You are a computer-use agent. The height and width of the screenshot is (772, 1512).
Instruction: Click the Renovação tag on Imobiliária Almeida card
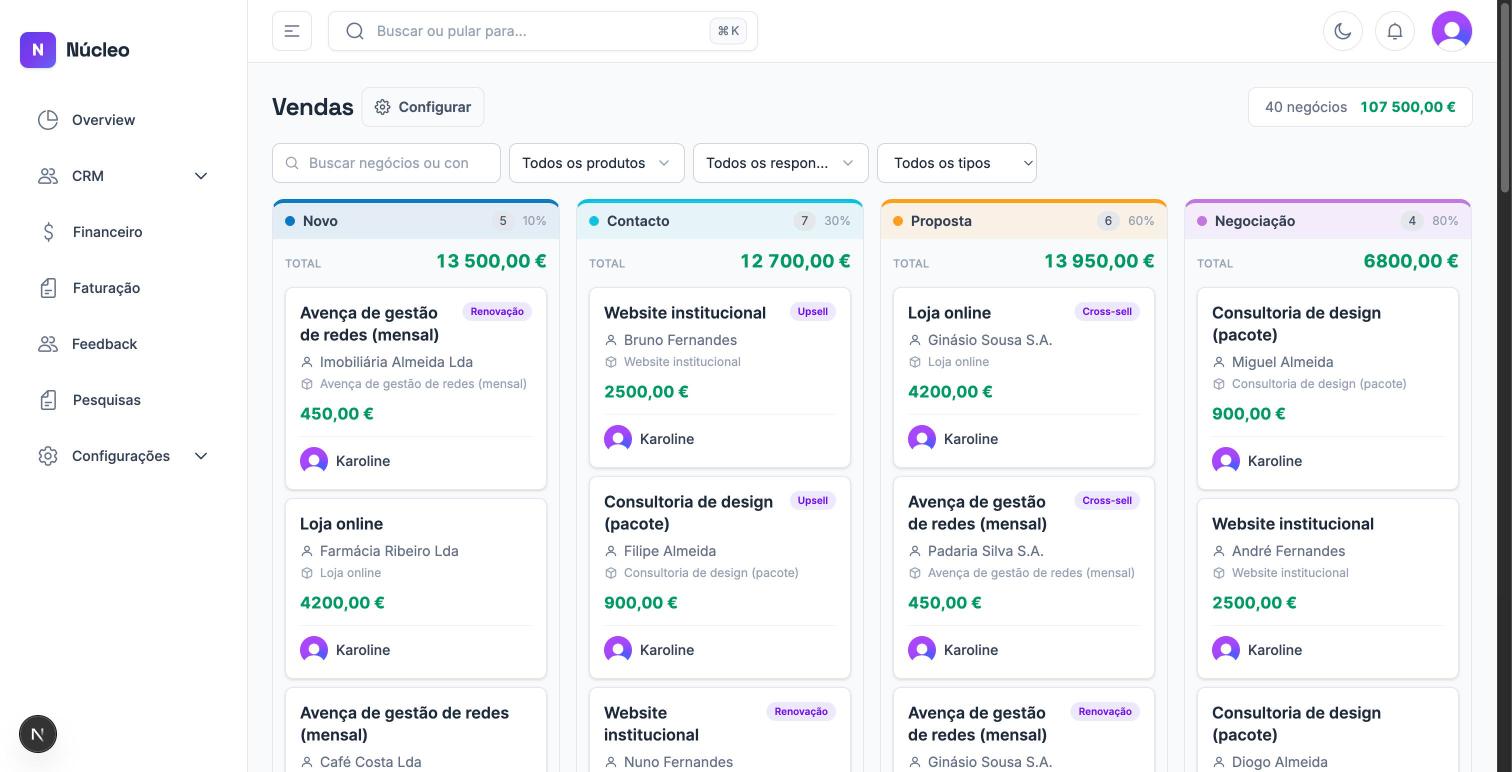click(x=497, y=312)
